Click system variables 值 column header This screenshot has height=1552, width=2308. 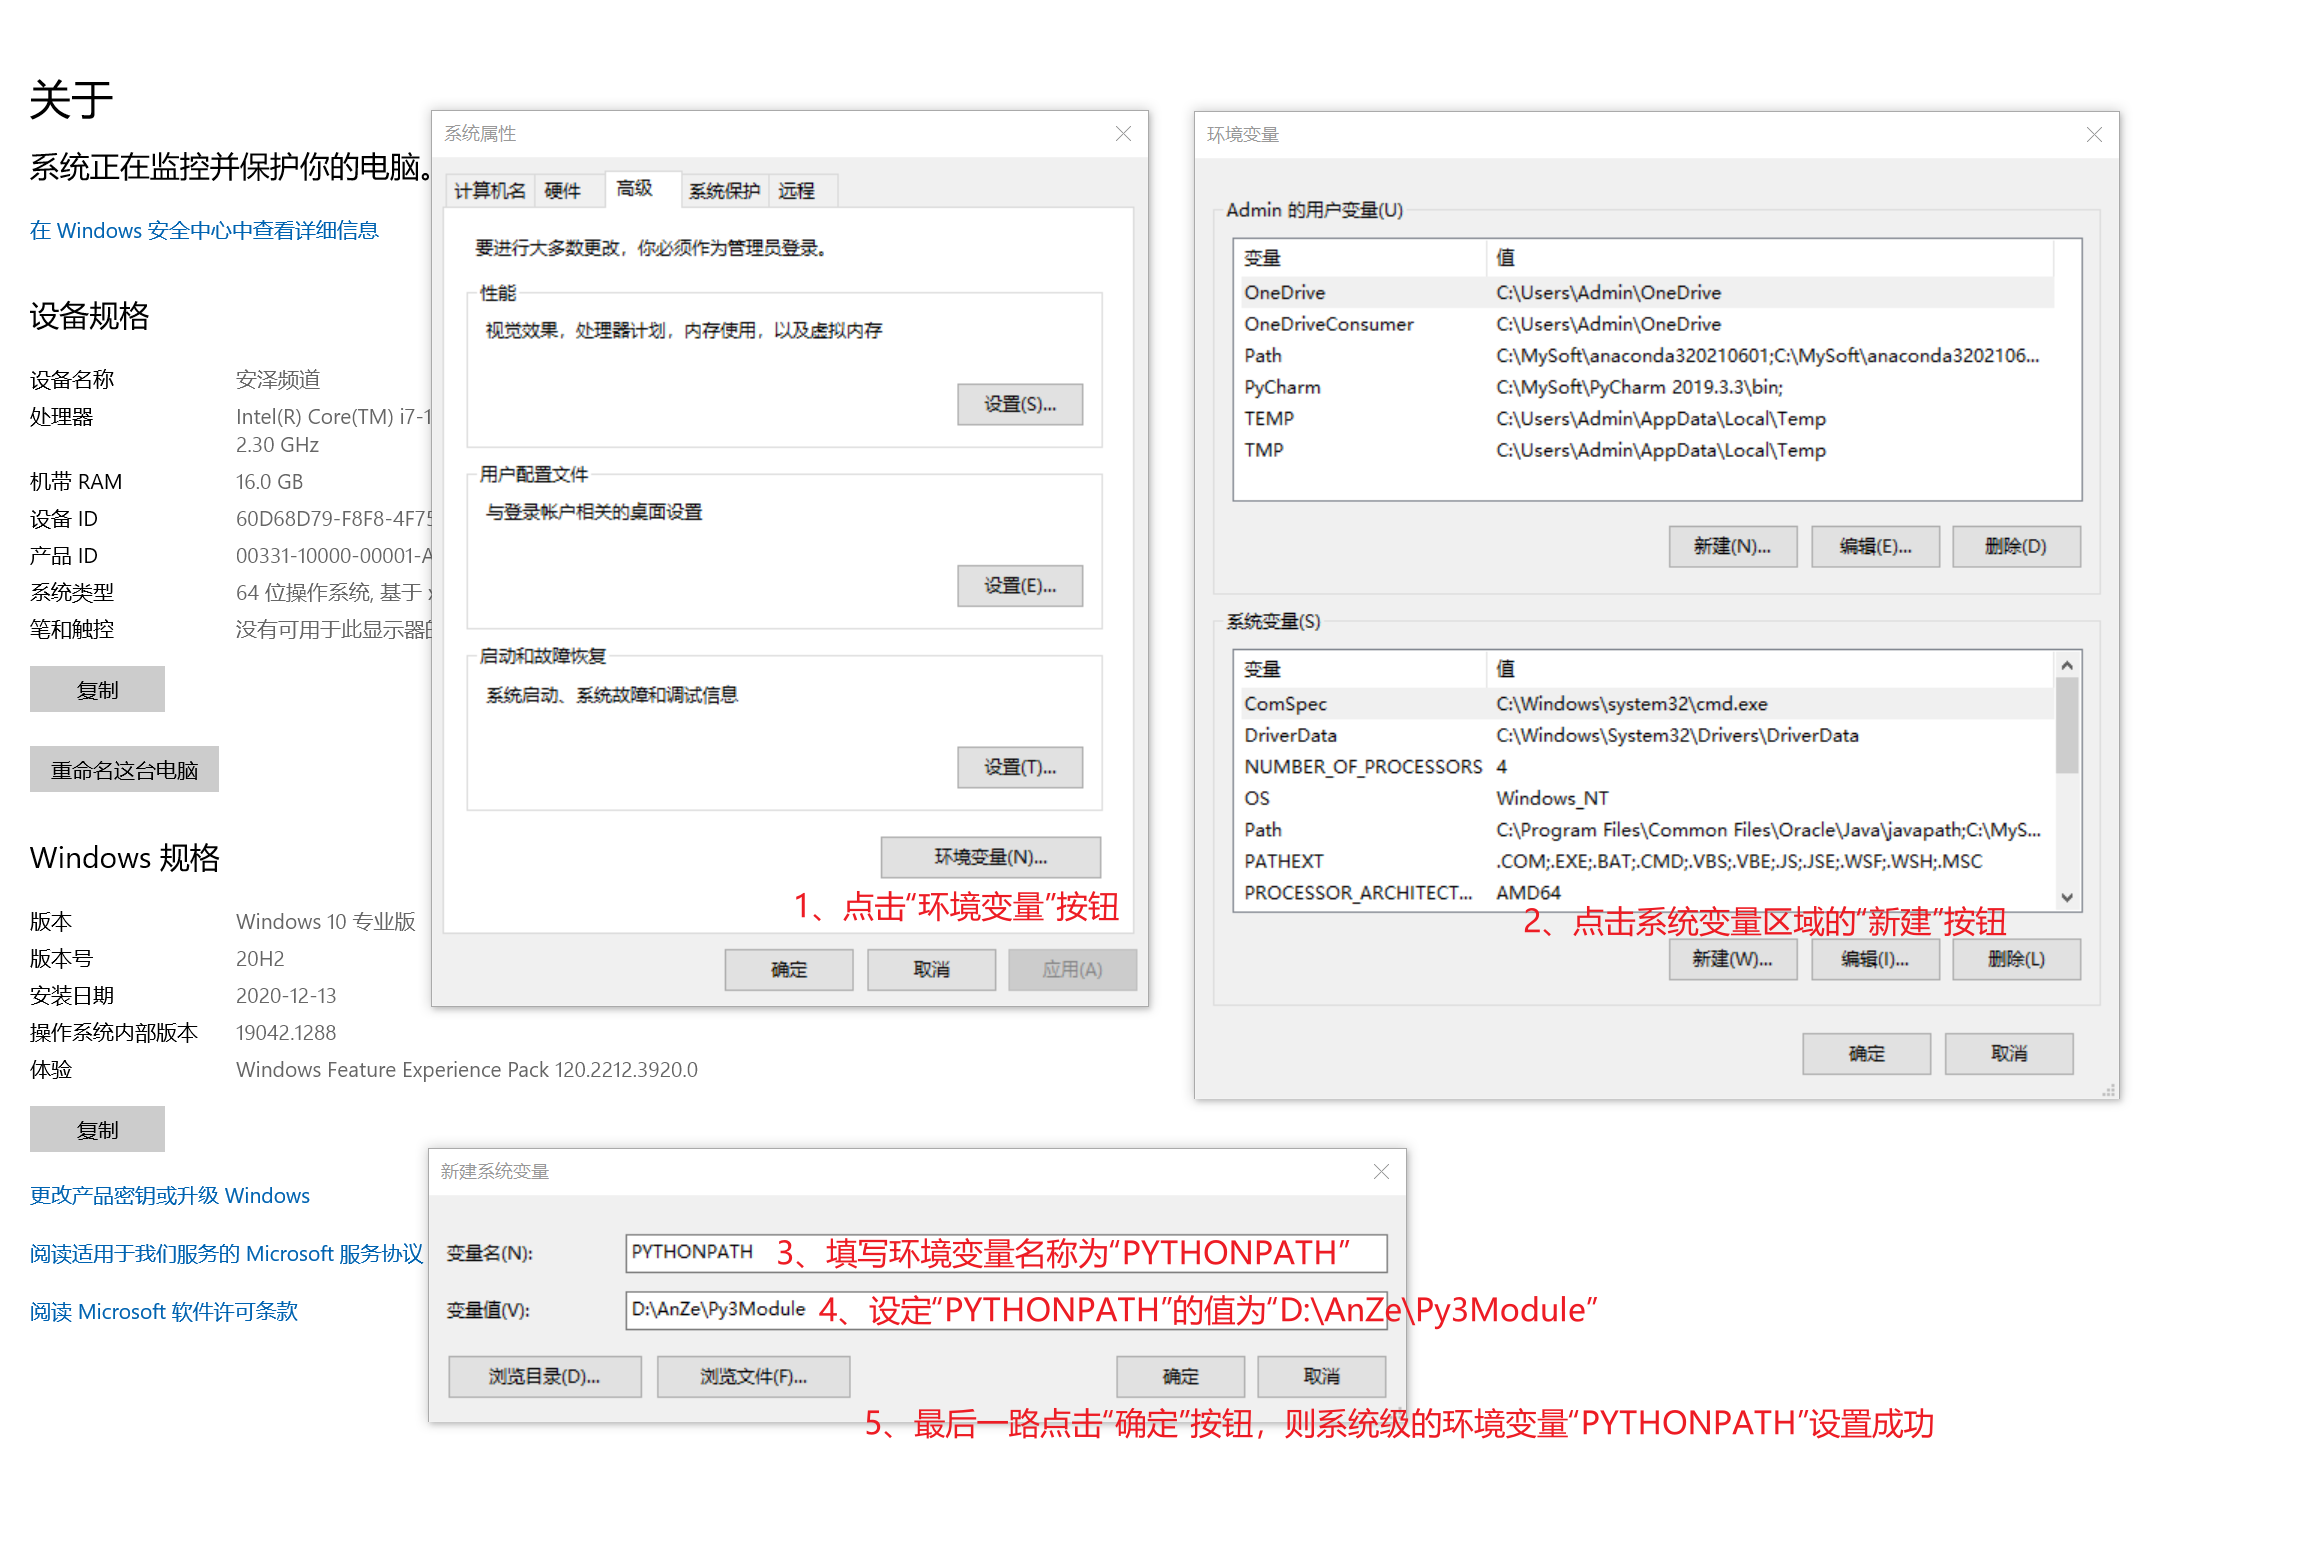click(x=1770, y=669)
